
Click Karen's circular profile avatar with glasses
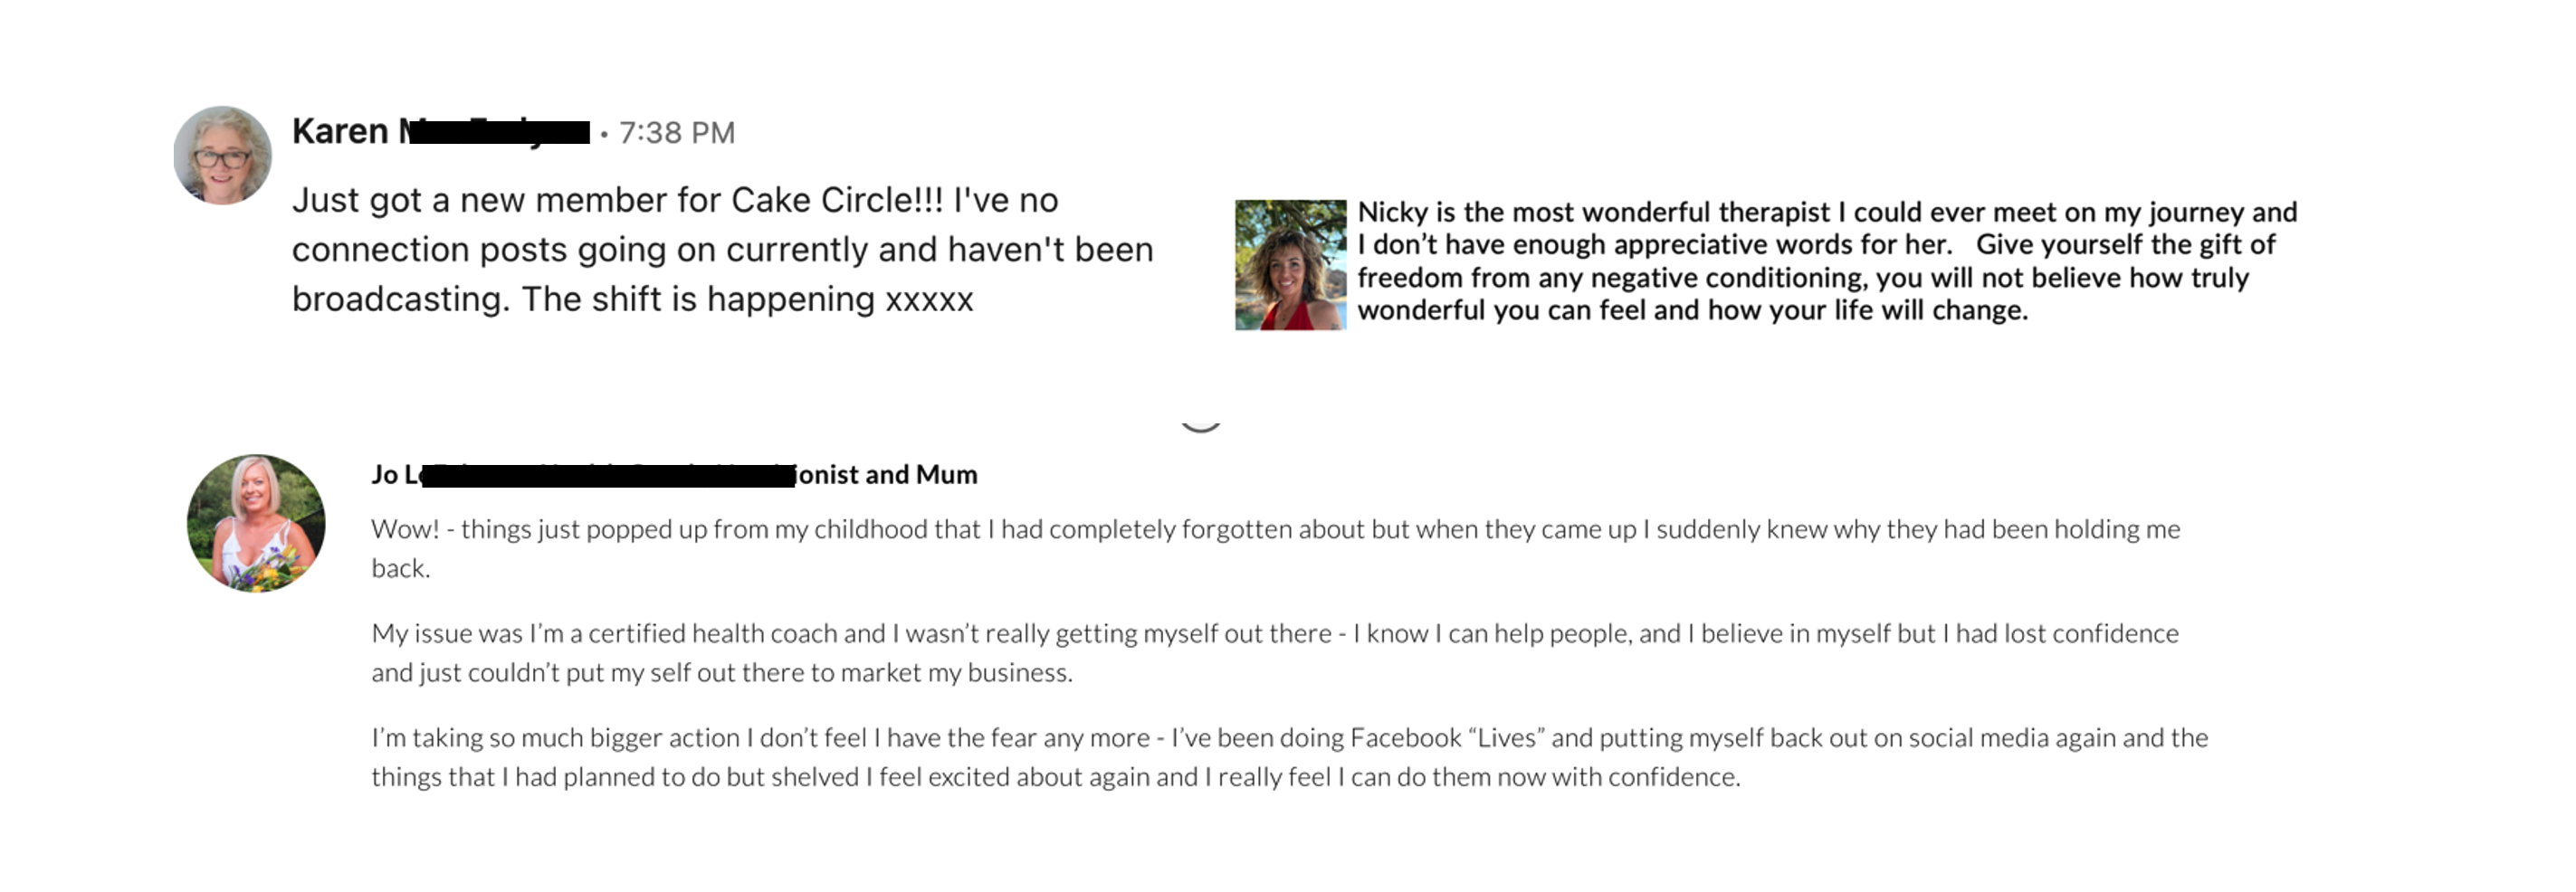[x=222, y=156]
